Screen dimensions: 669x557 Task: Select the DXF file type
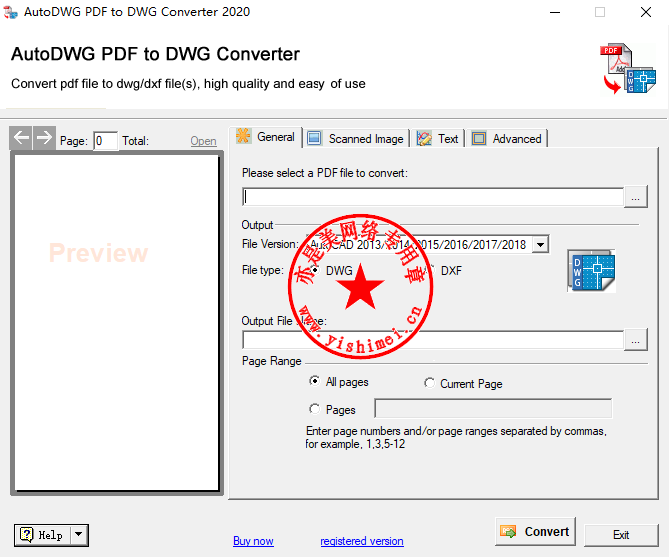tap(430, 270)
